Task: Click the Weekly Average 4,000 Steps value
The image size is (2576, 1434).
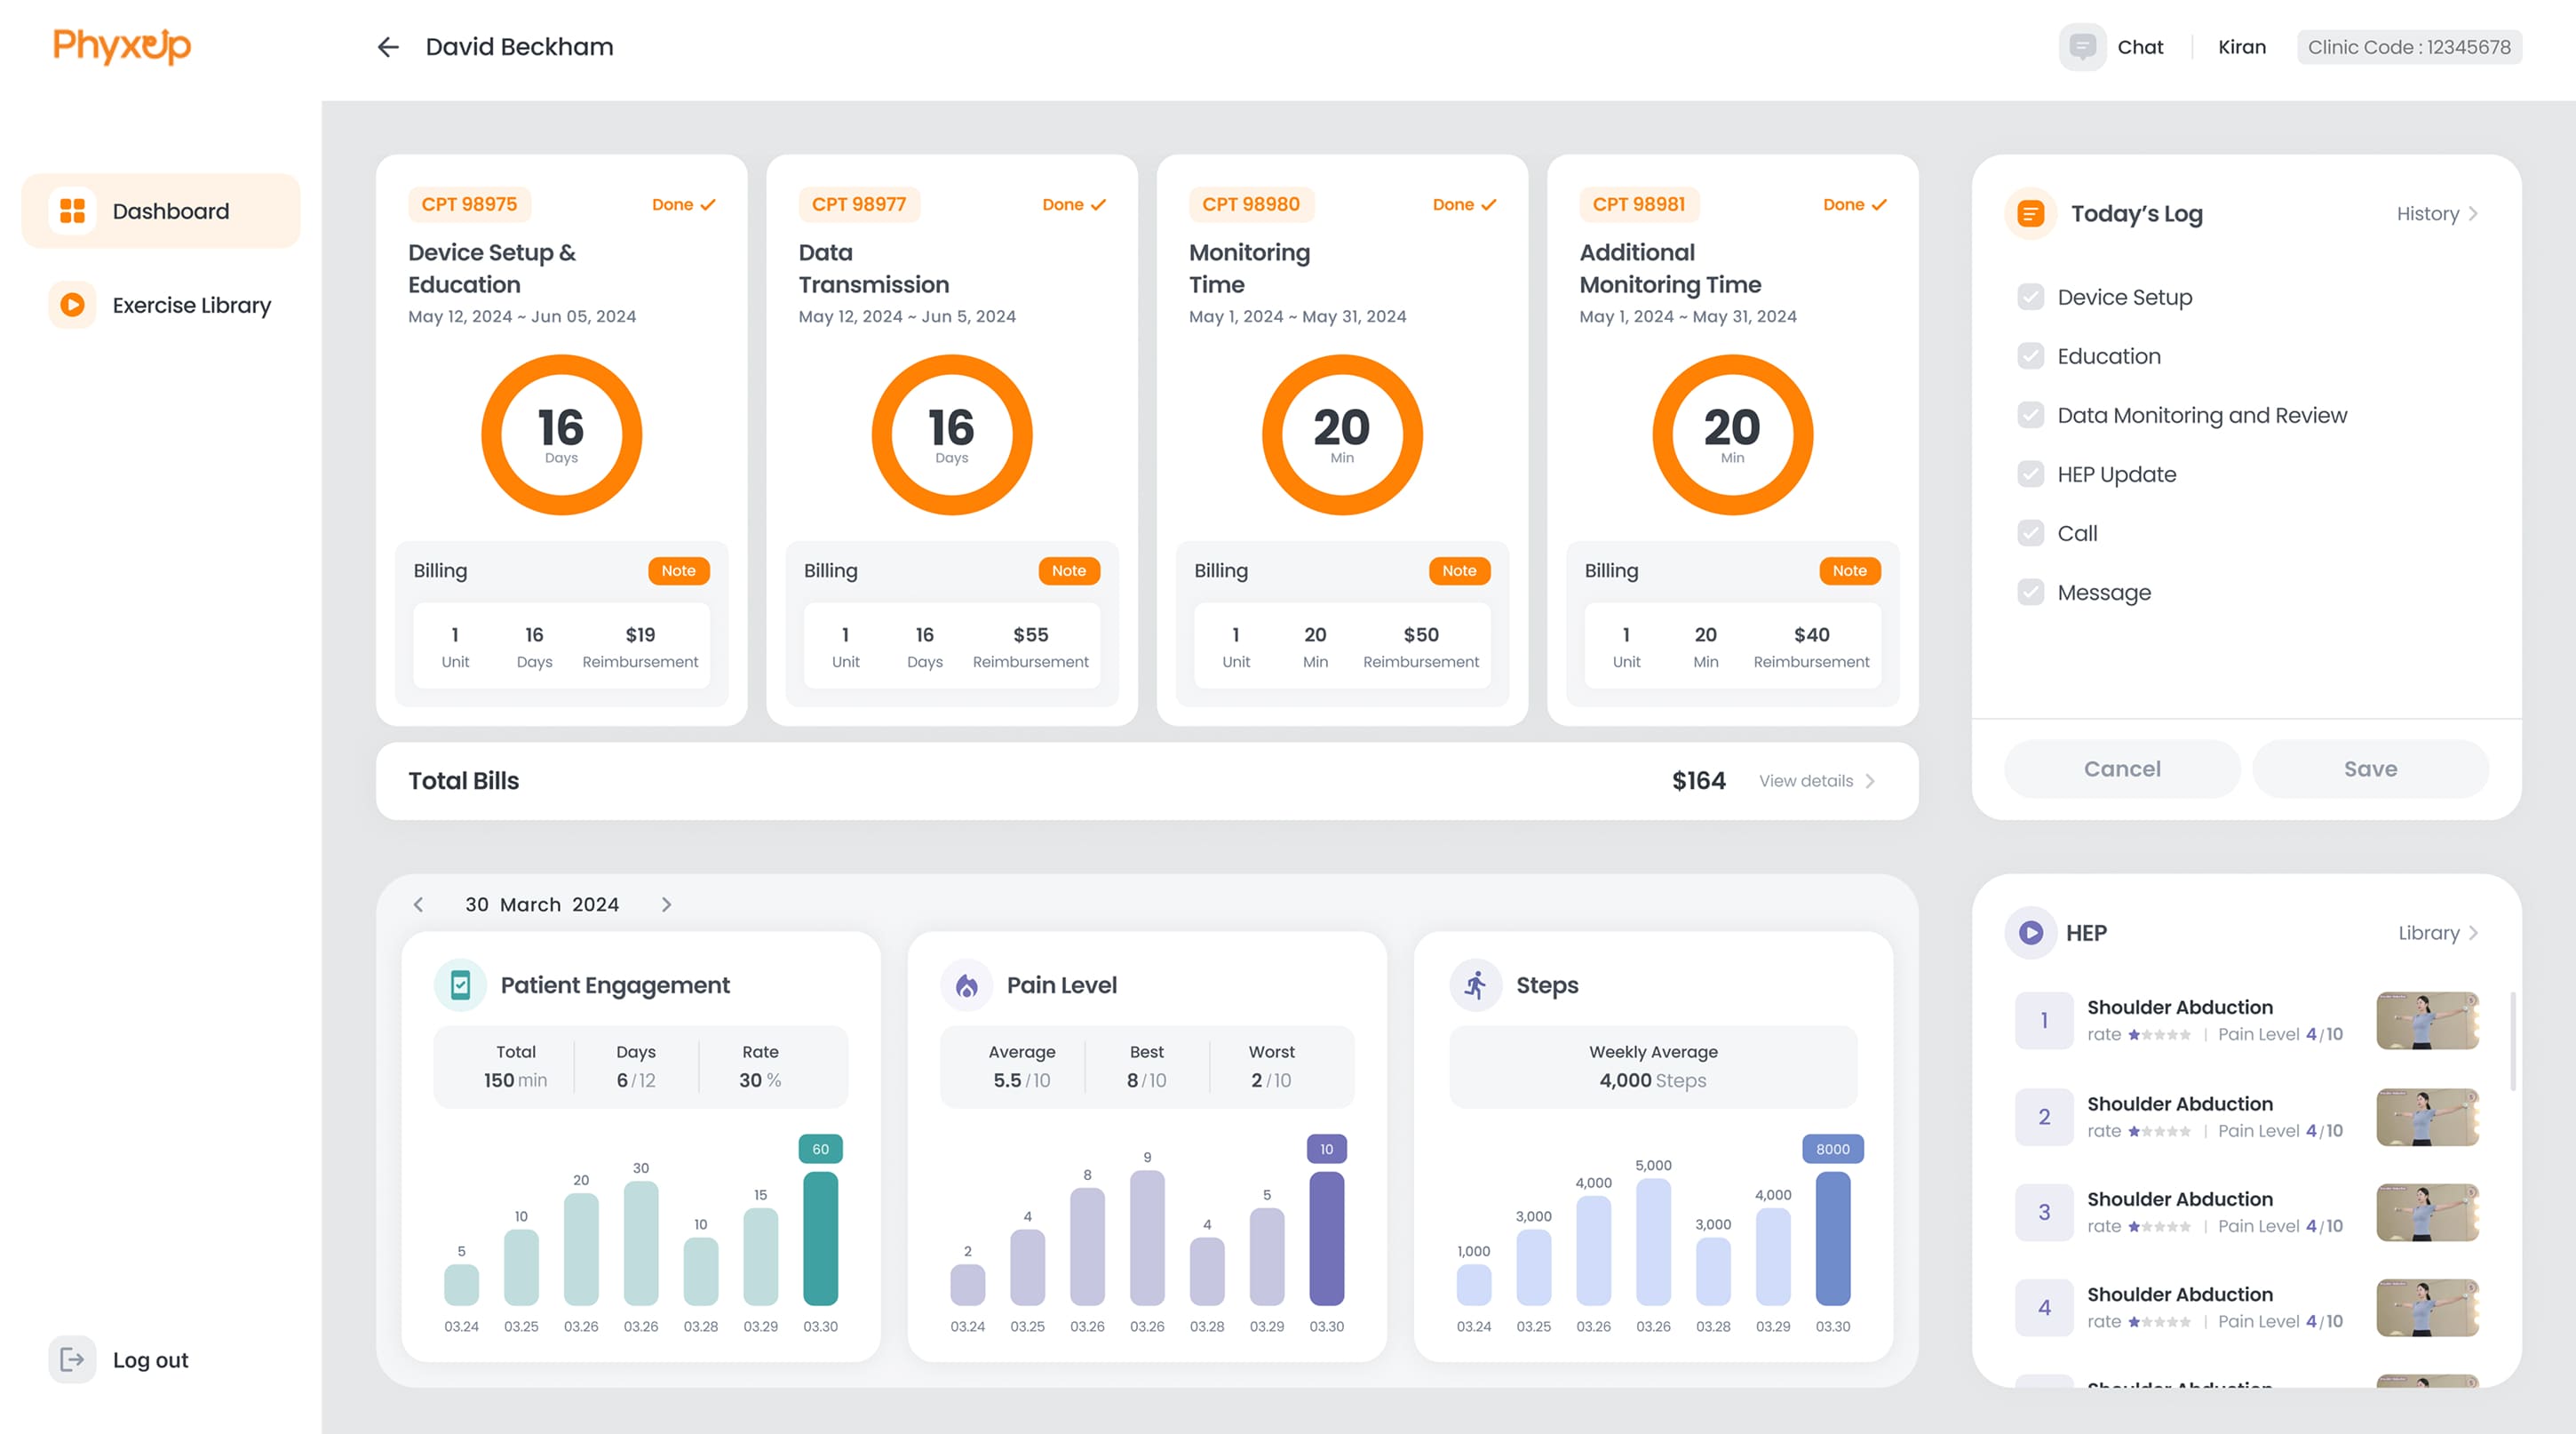Action: [1653, 1081]
